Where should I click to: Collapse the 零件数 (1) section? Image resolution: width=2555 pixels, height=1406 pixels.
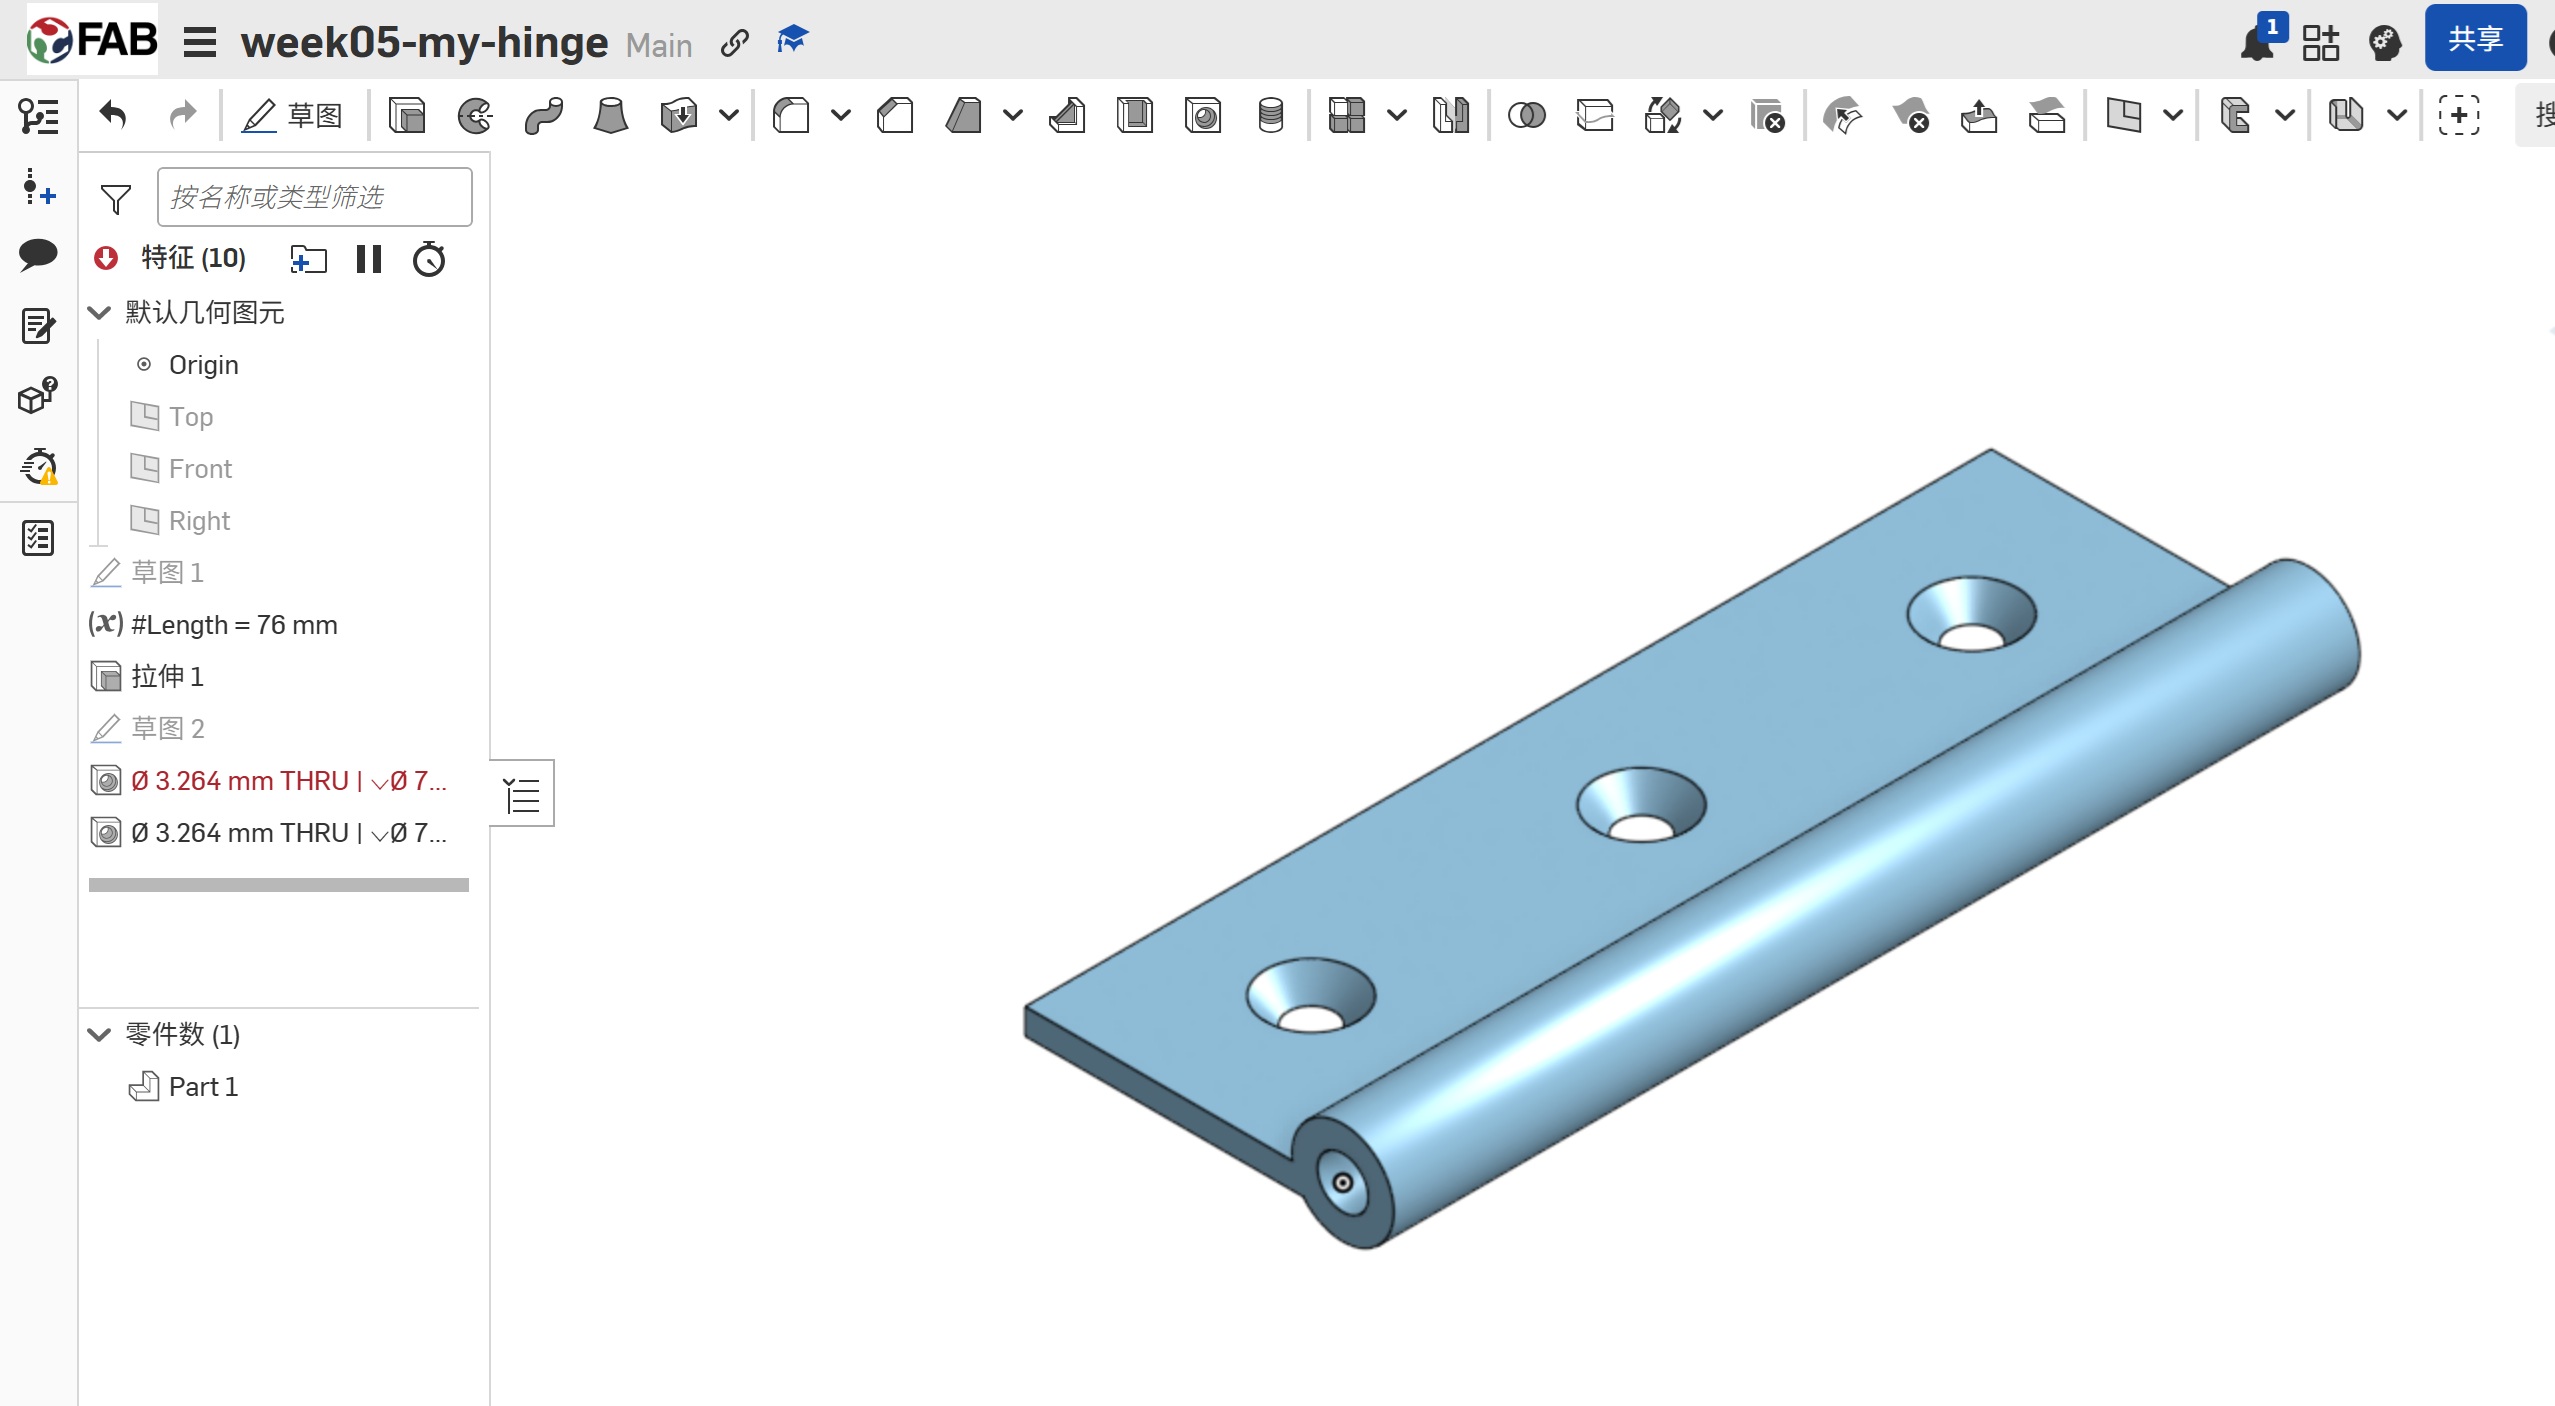[x=99, y=1035]
